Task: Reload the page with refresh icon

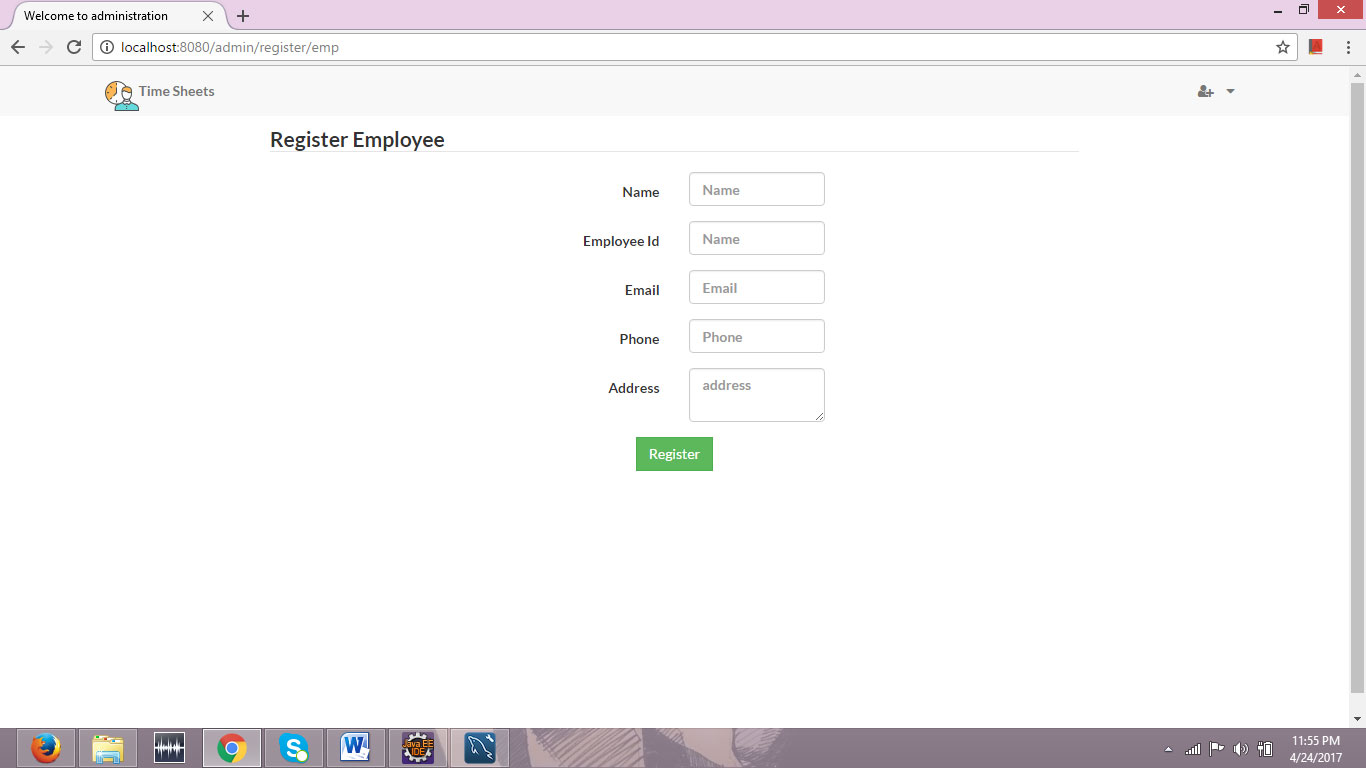Action: [73, 47]
